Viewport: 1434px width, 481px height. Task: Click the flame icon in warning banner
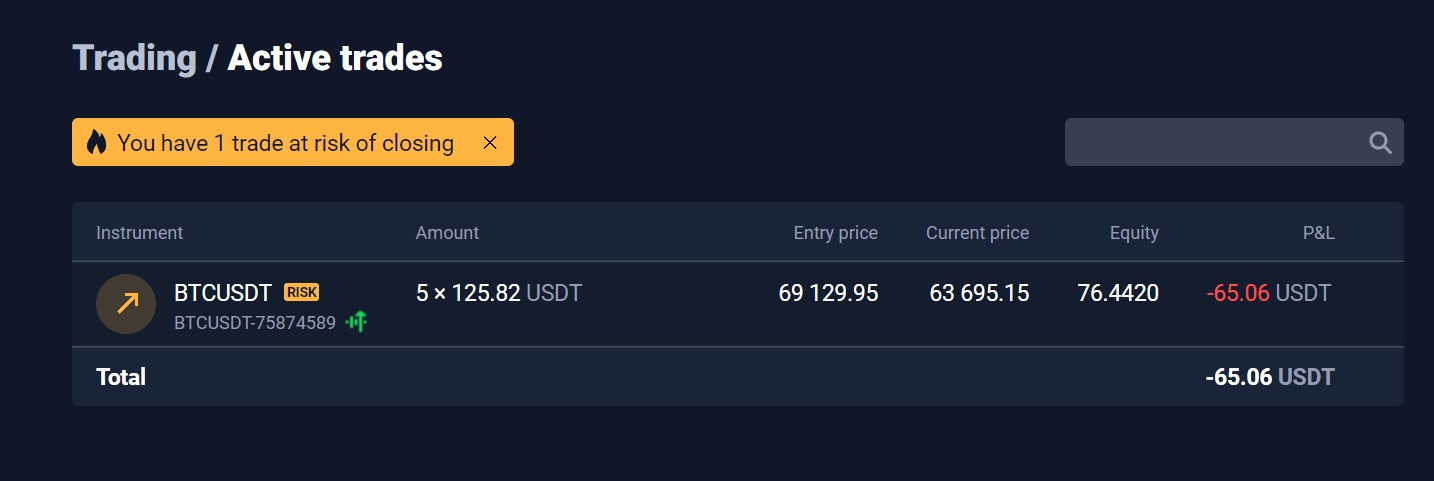pos(96,142)
